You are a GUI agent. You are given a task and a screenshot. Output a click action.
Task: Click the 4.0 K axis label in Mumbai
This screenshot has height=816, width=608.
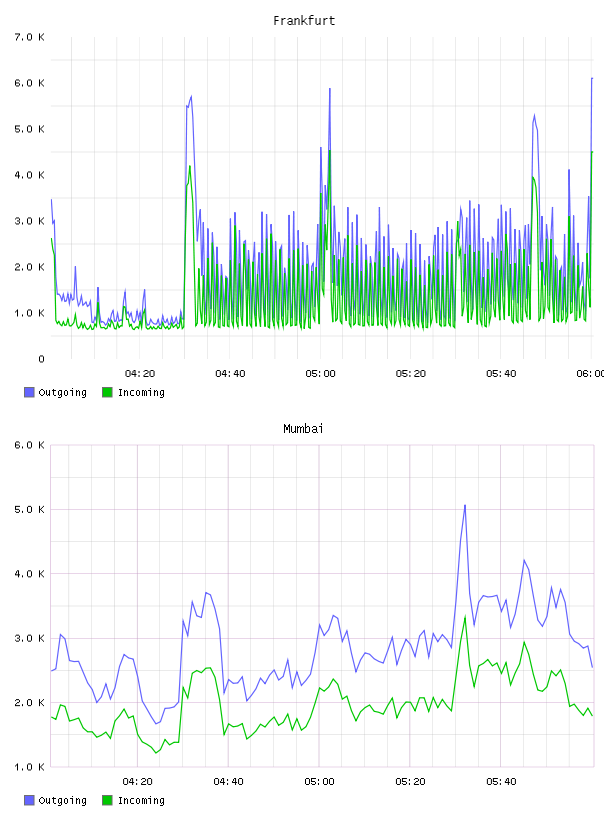(x=30, y=574)
